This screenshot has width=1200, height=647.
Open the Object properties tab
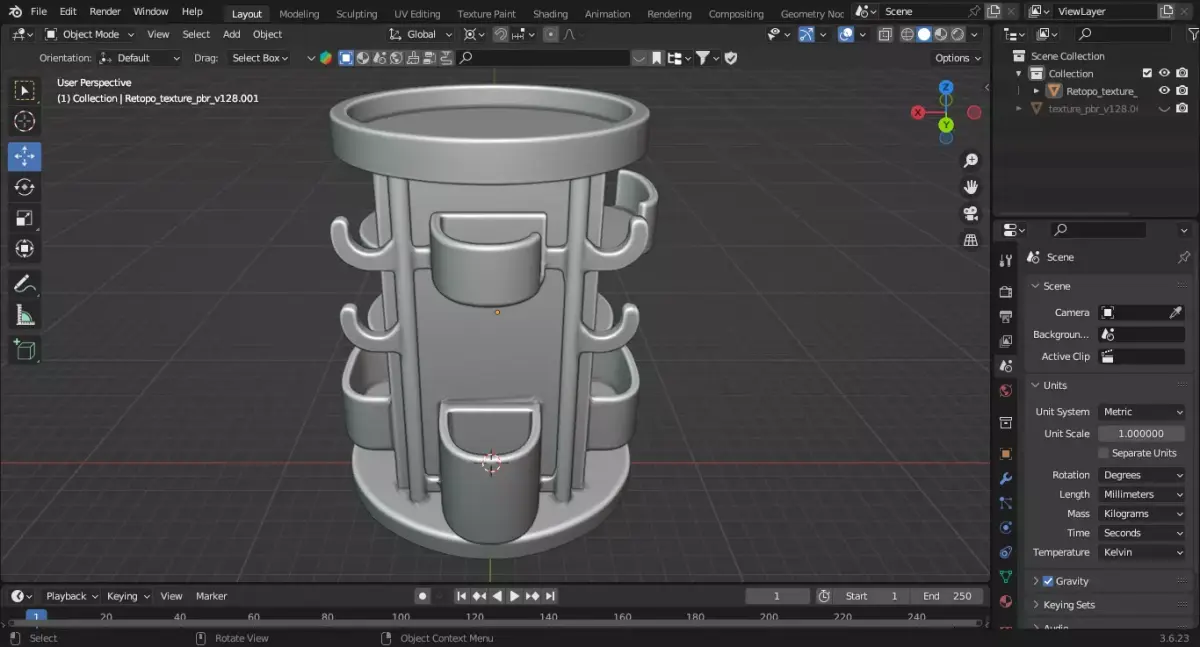(1006, 454)
